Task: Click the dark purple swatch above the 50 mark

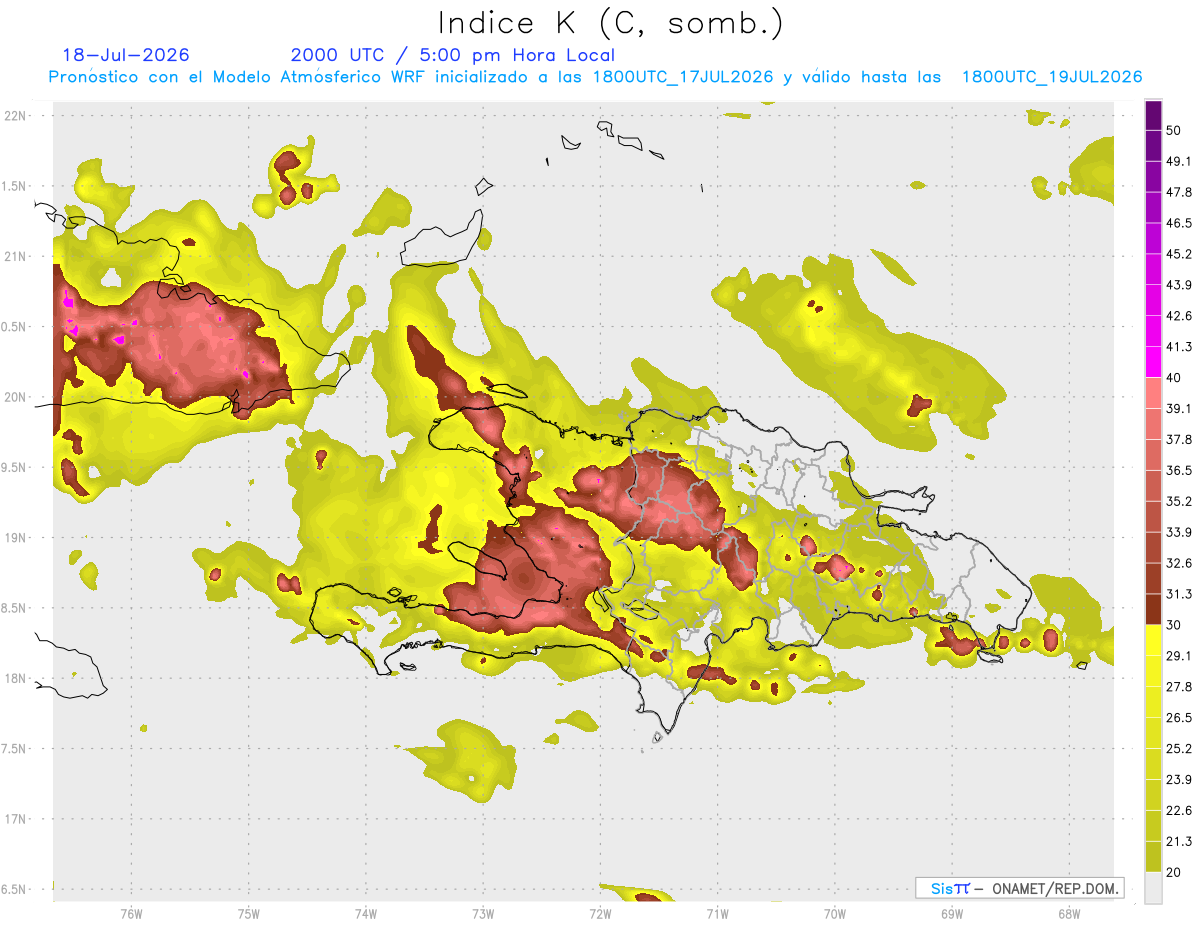Action: point(1153,116)
